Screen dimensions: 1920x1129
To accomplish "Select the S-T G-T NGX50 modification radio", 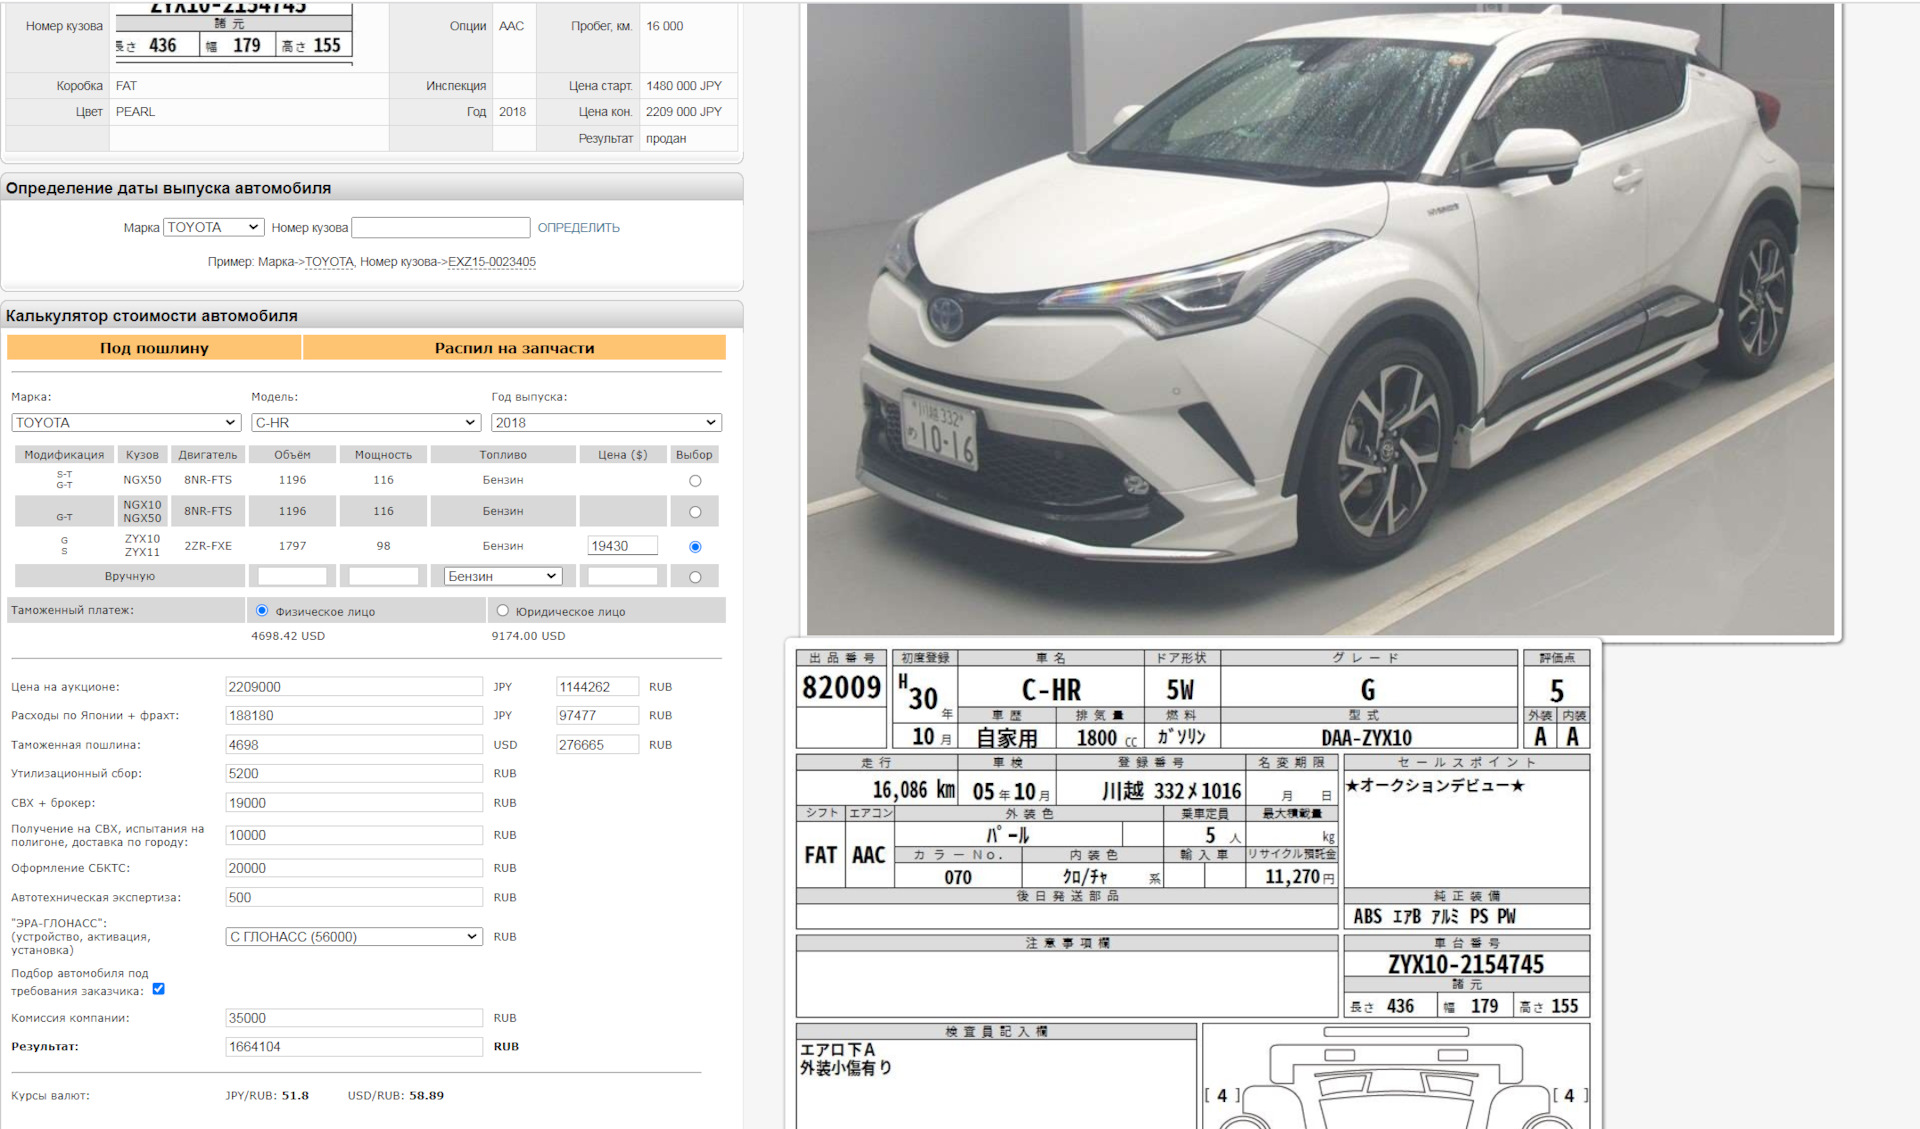I will coord(695,481).
